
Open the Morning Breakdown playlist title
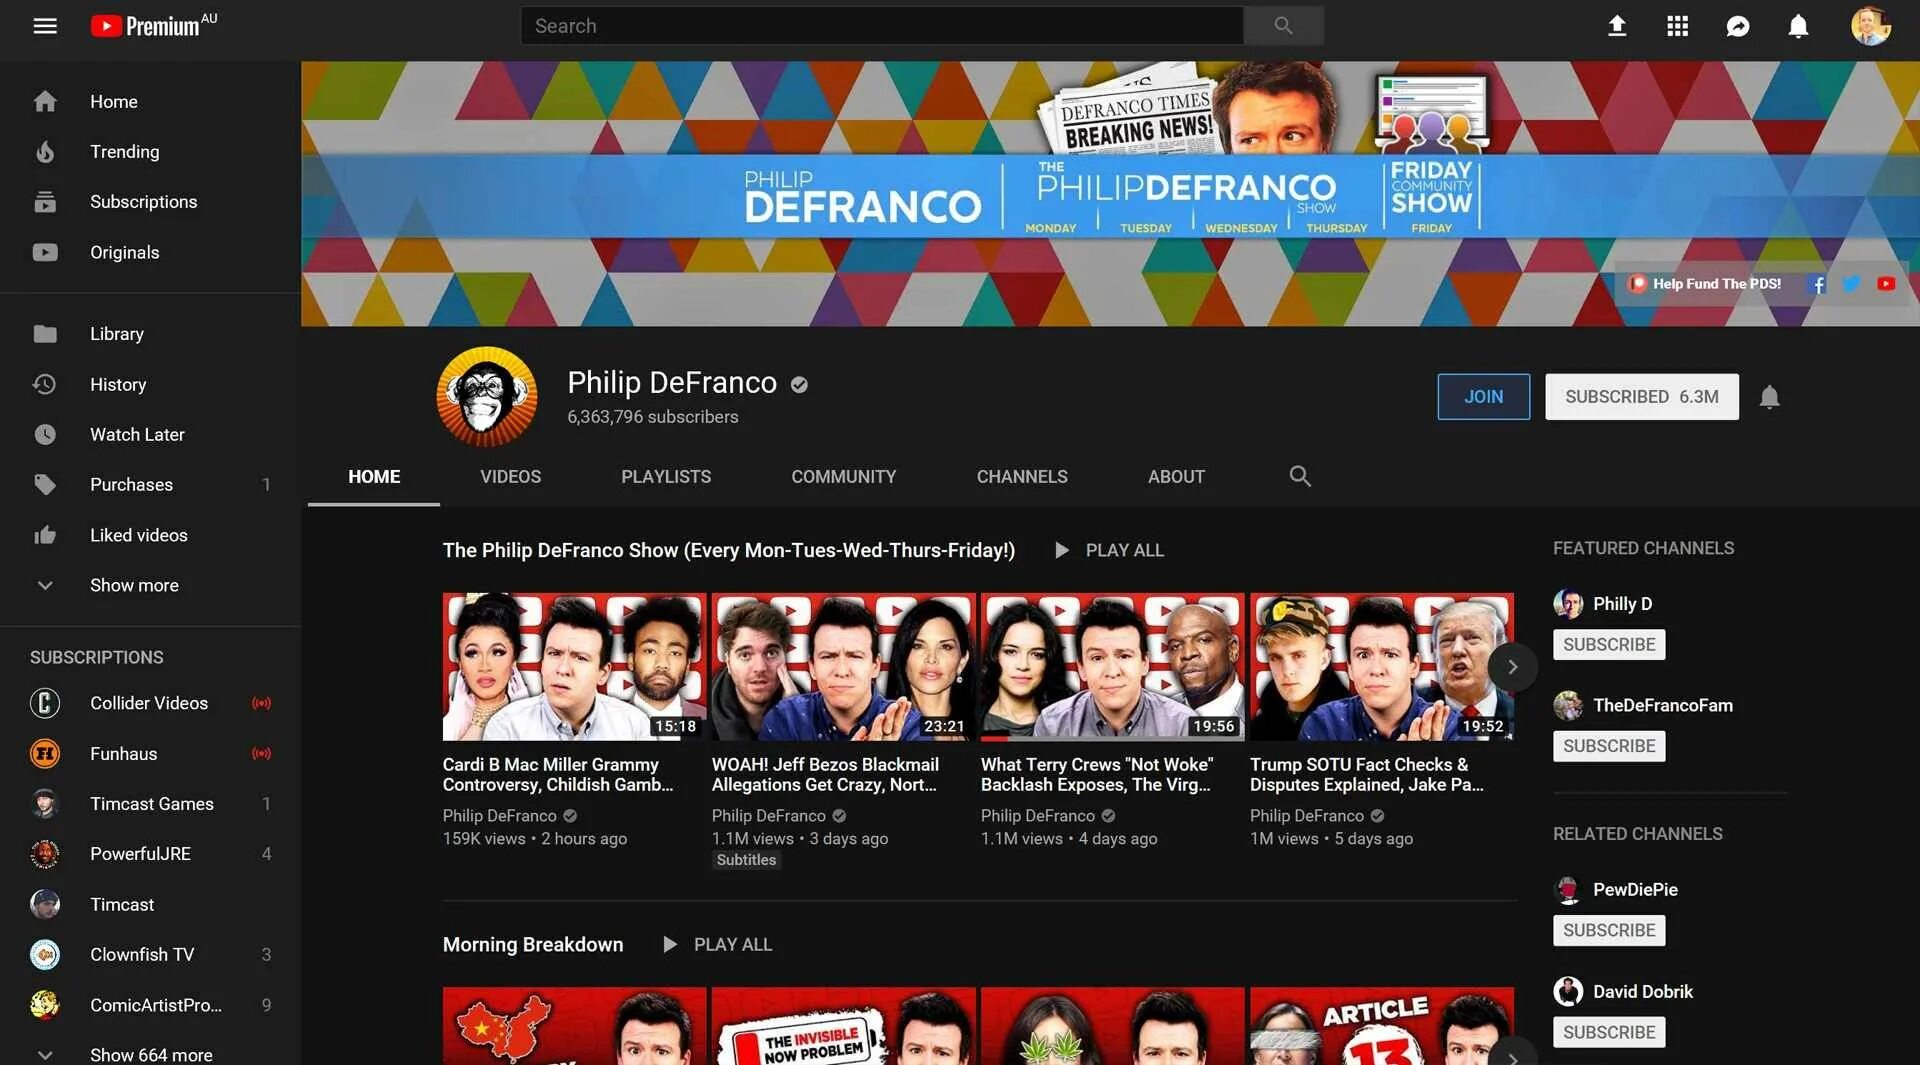coord(533,945)
